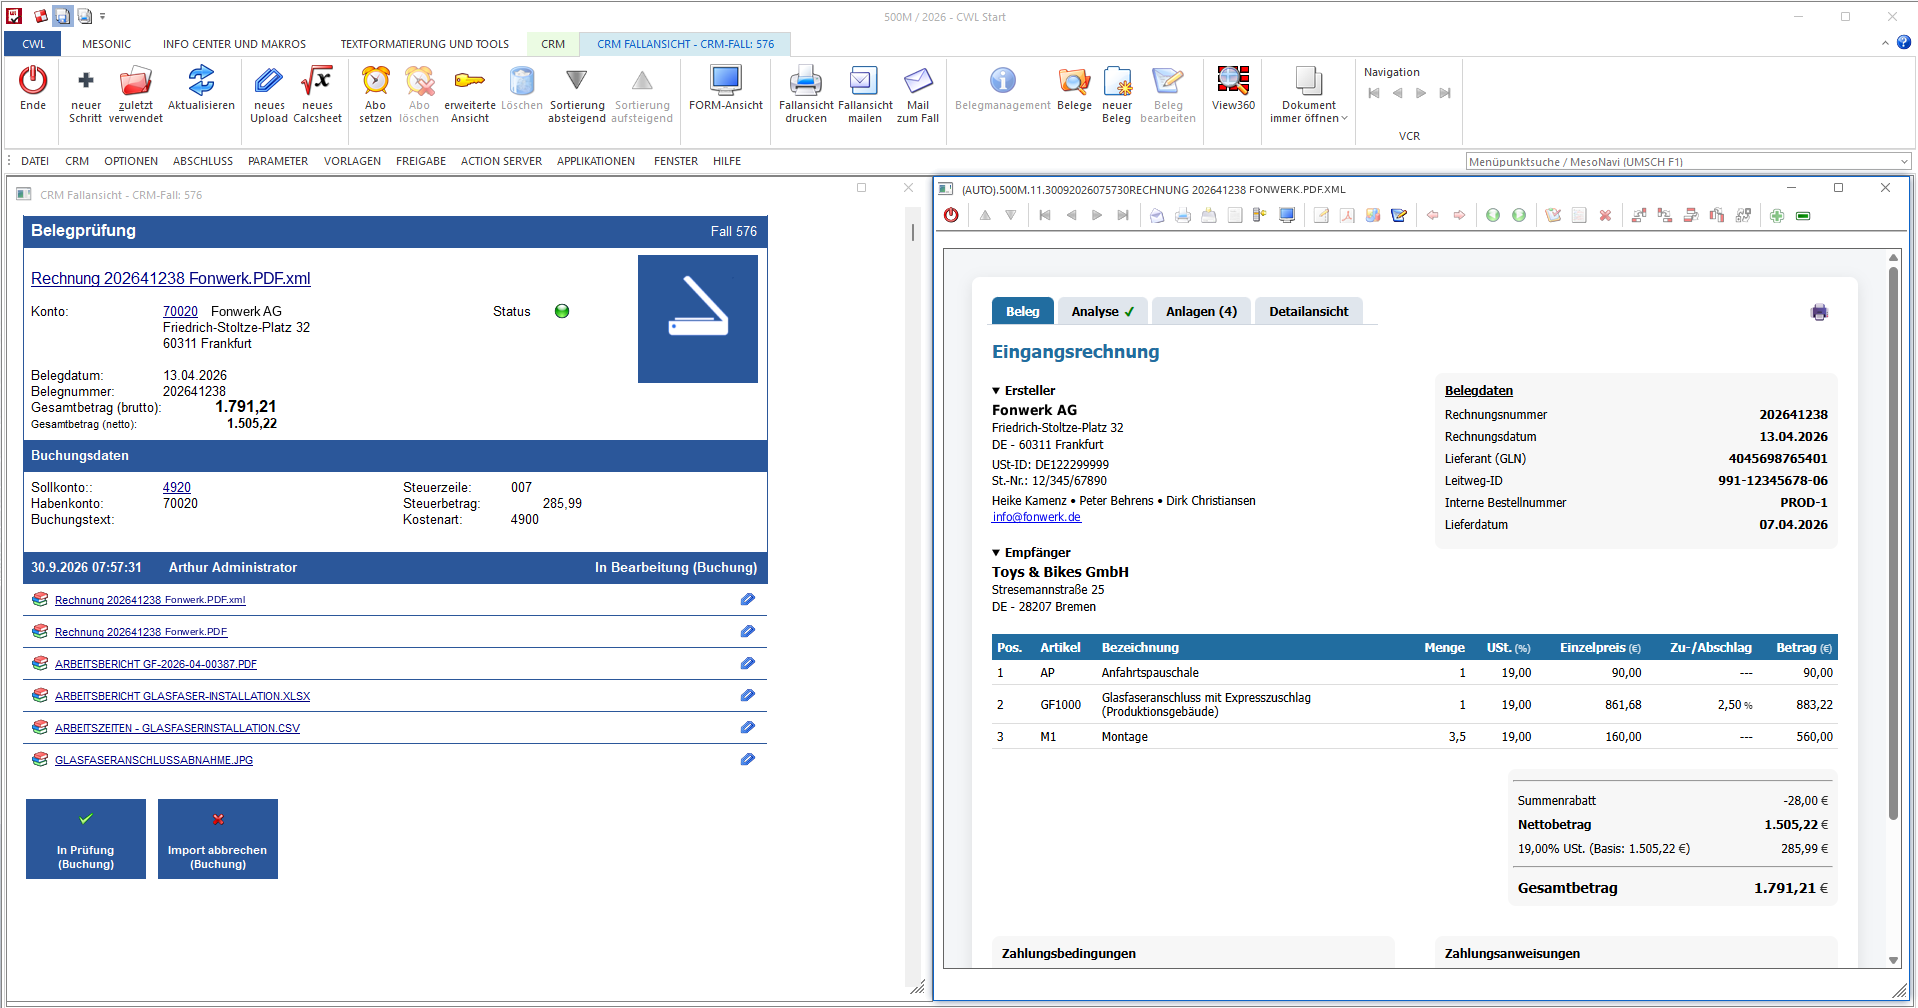Open the Belege icon in ribbon
Image resolution: width=1918 pixels, height=1008 pixels.
(x=1074, y=80)
